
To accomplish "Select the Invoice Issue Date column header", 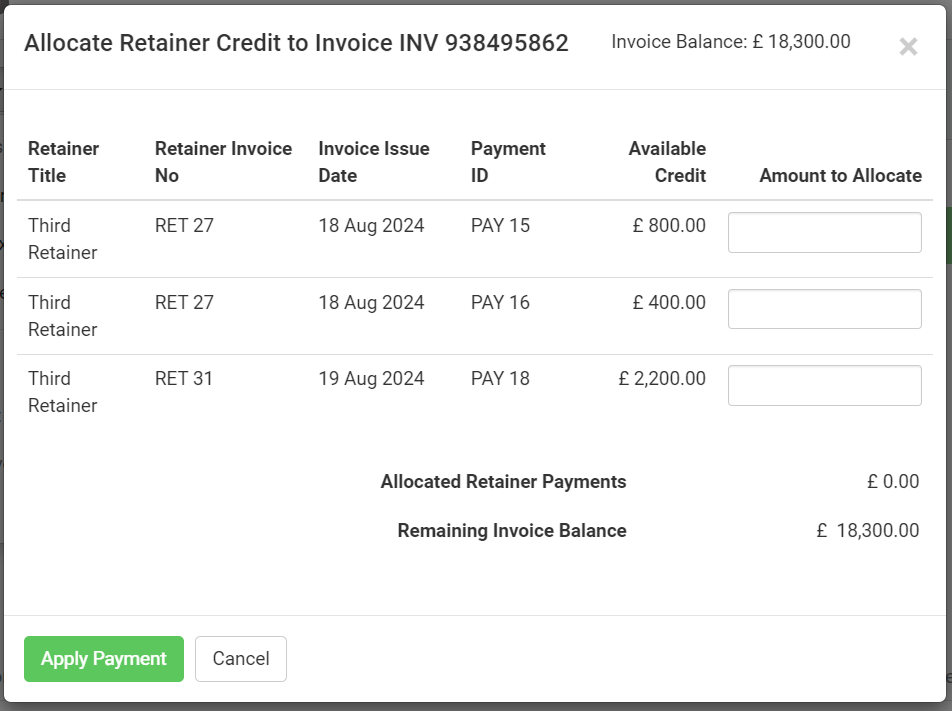I will 374,162.
